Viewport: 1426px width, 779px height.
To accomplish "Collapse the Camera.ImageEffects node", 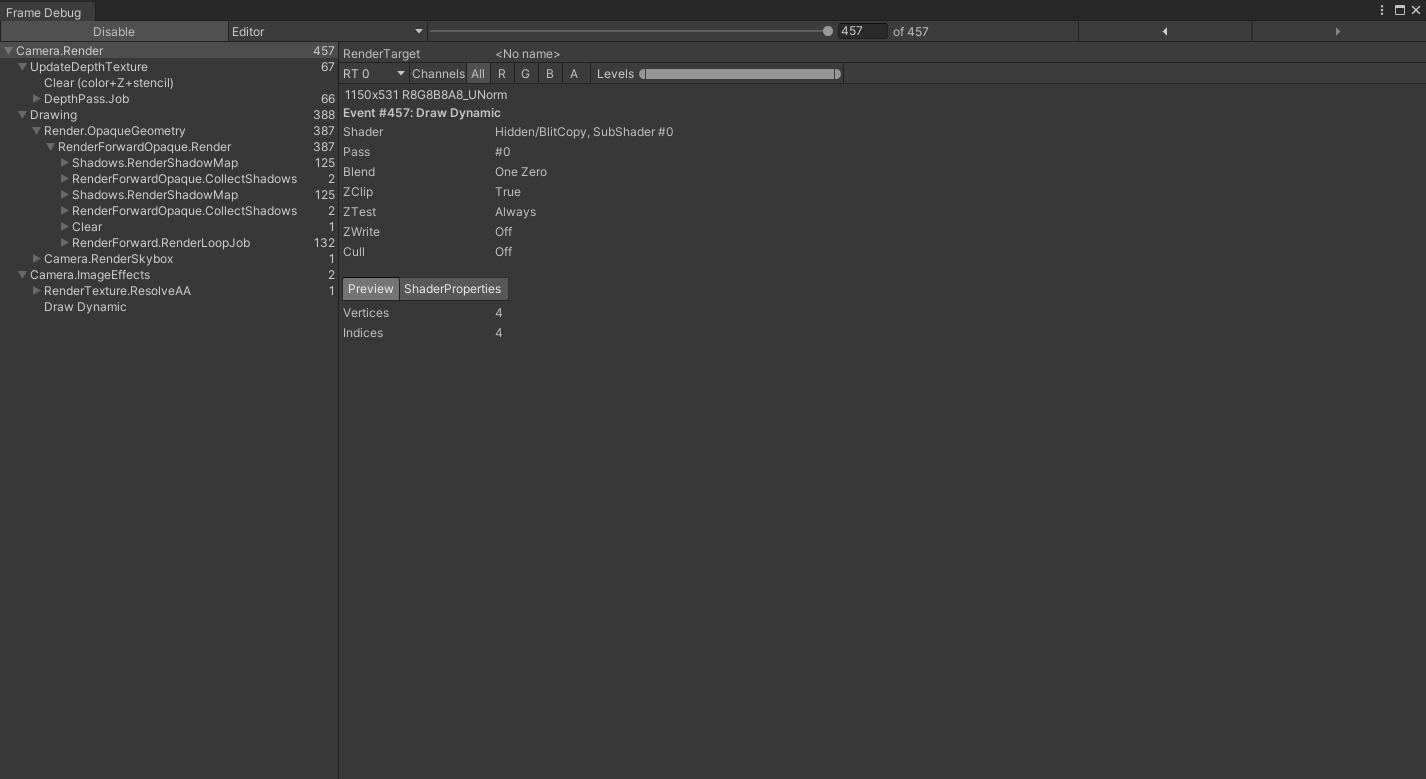I will (22, 275).
